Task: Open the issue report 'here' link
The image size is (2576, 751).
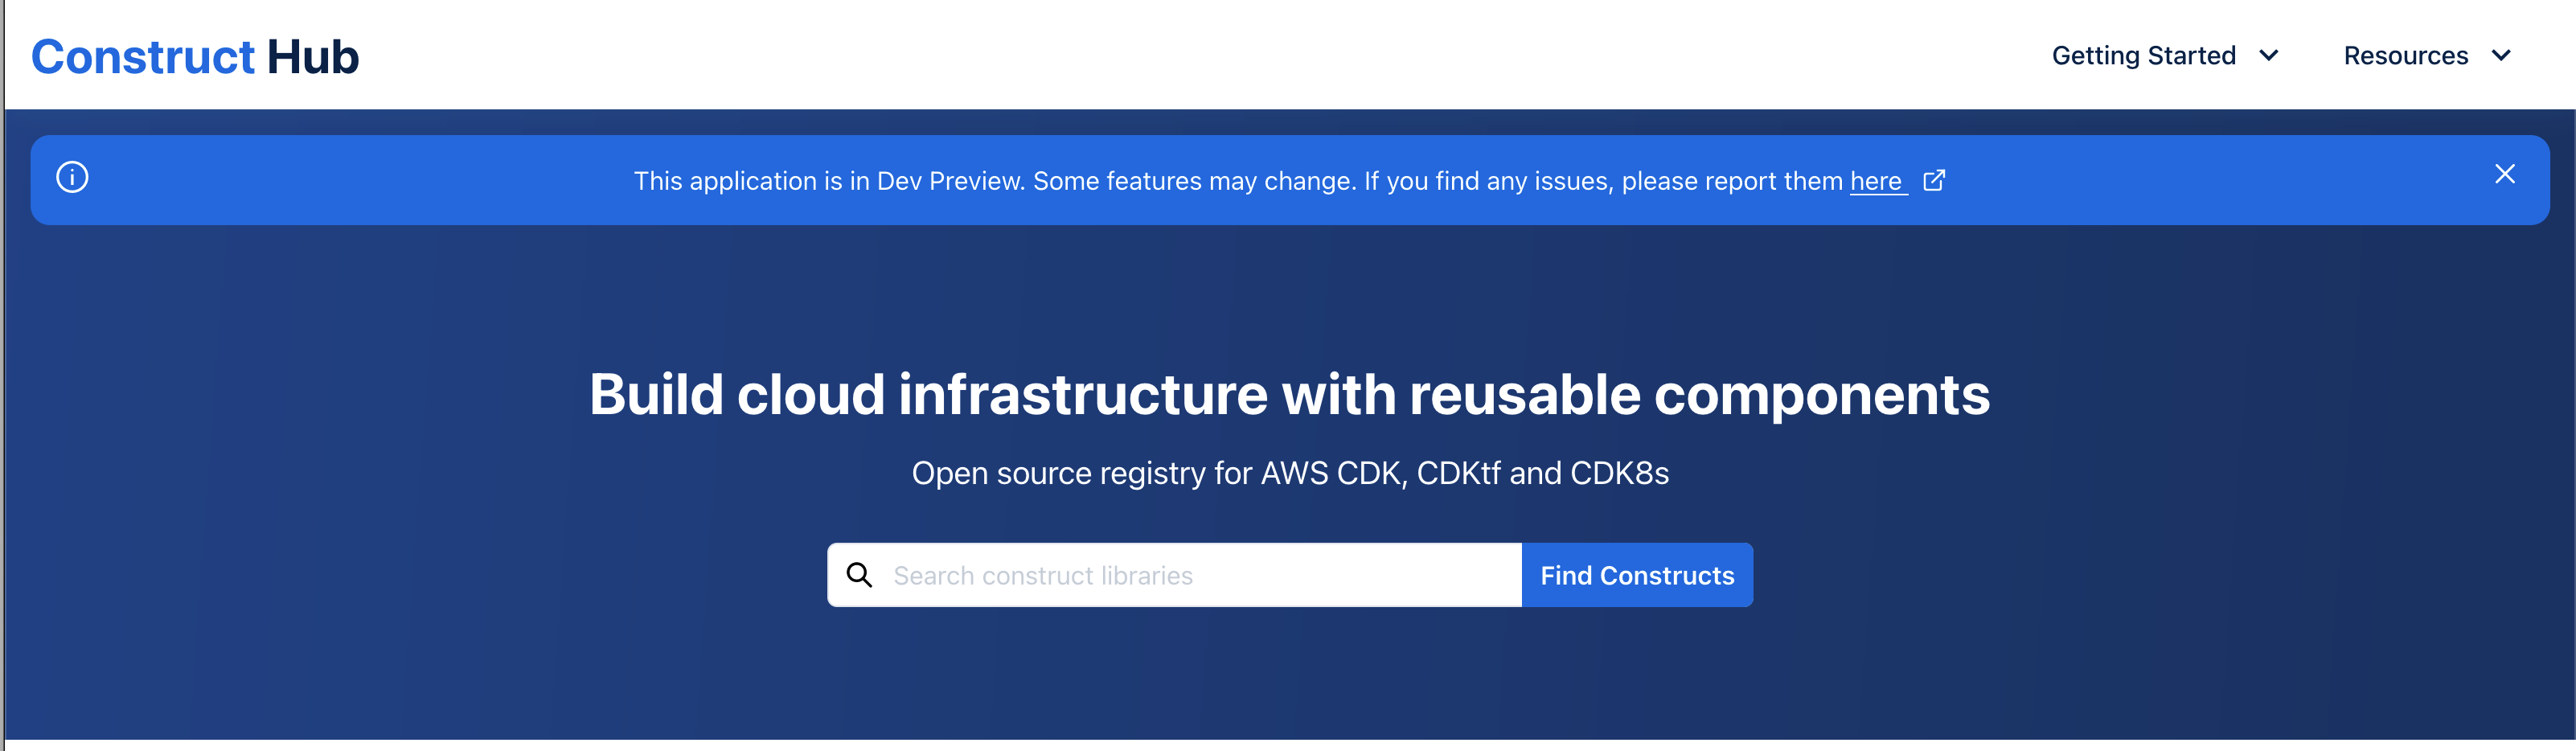Action: 1876,181
